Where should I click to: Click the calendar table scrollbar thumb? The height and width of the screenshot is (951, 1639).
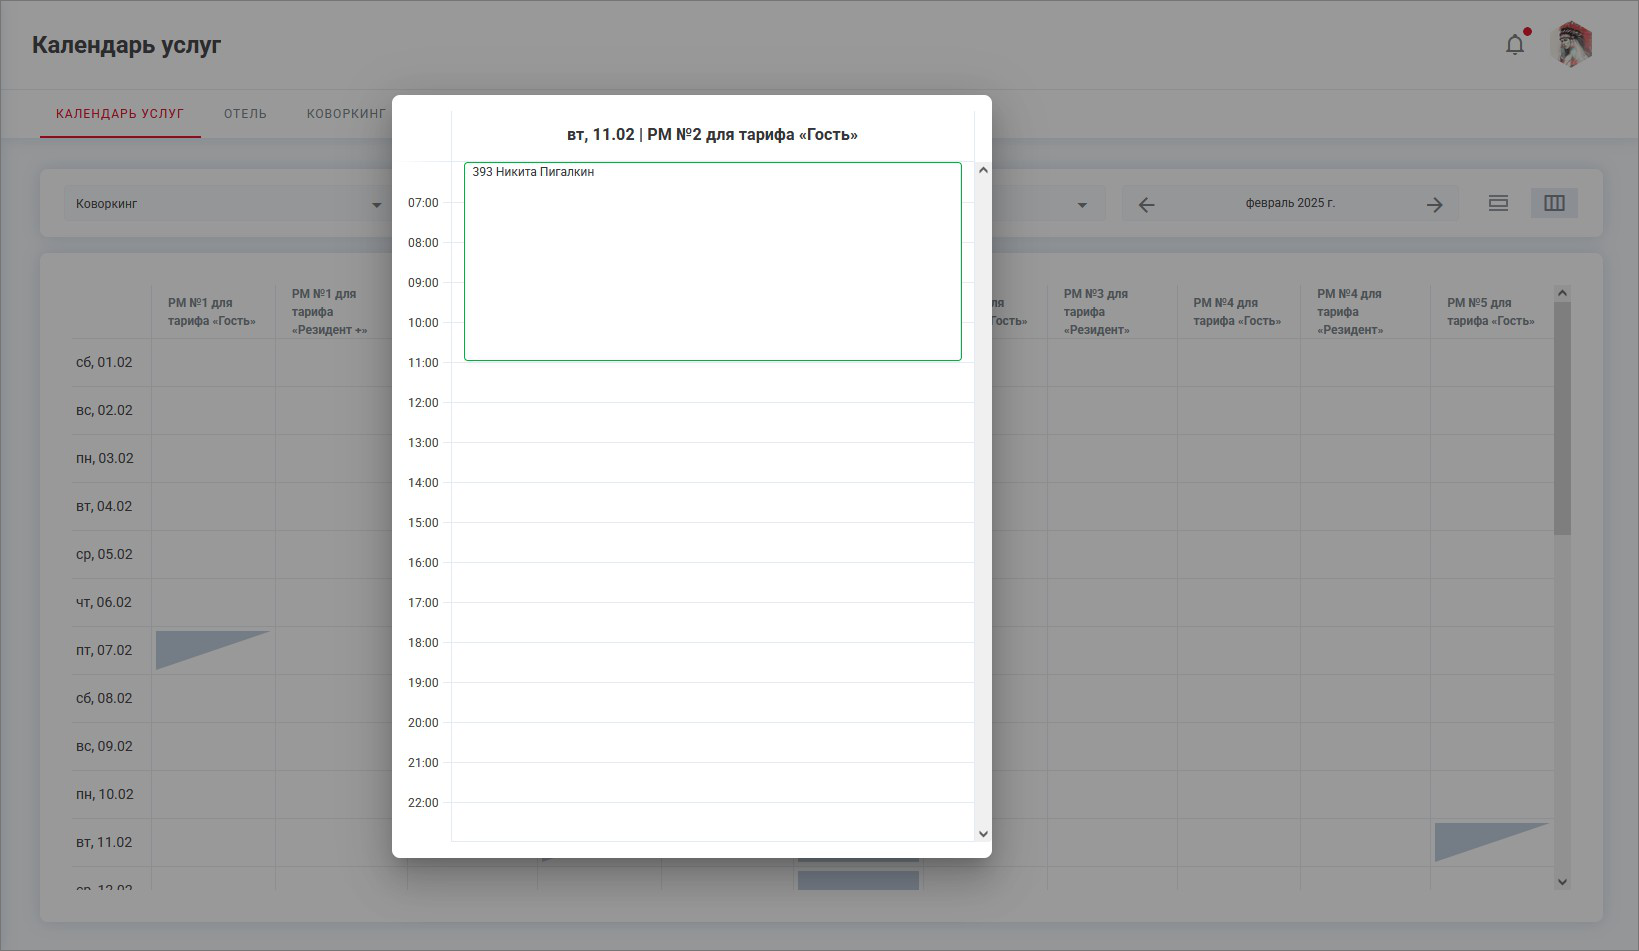tap(1561, 418)
